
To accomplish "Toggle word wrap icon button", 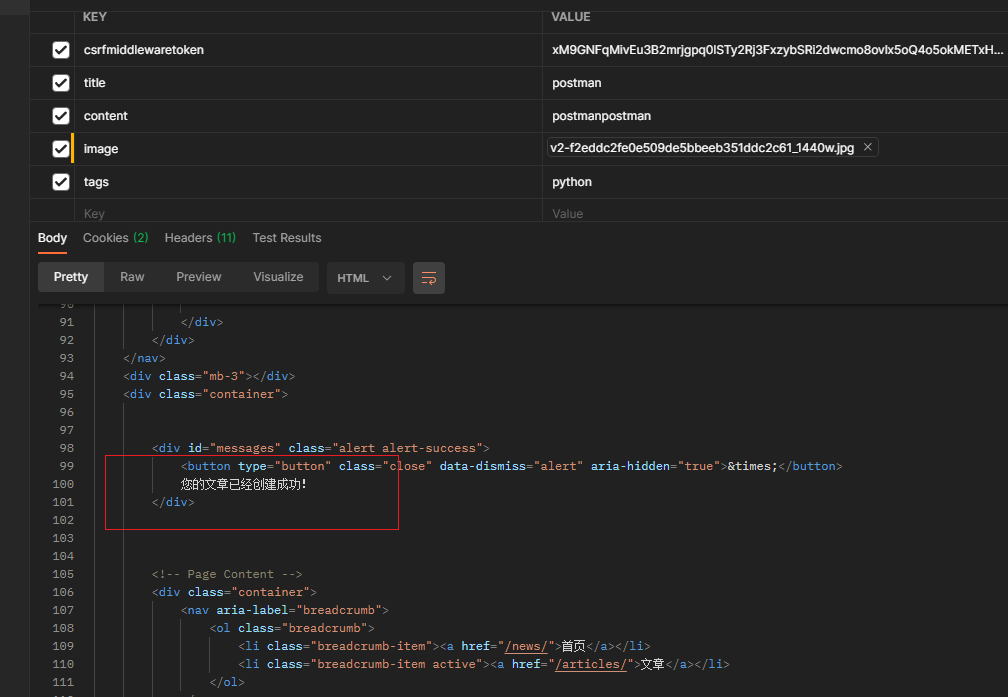I will (429, 278).
